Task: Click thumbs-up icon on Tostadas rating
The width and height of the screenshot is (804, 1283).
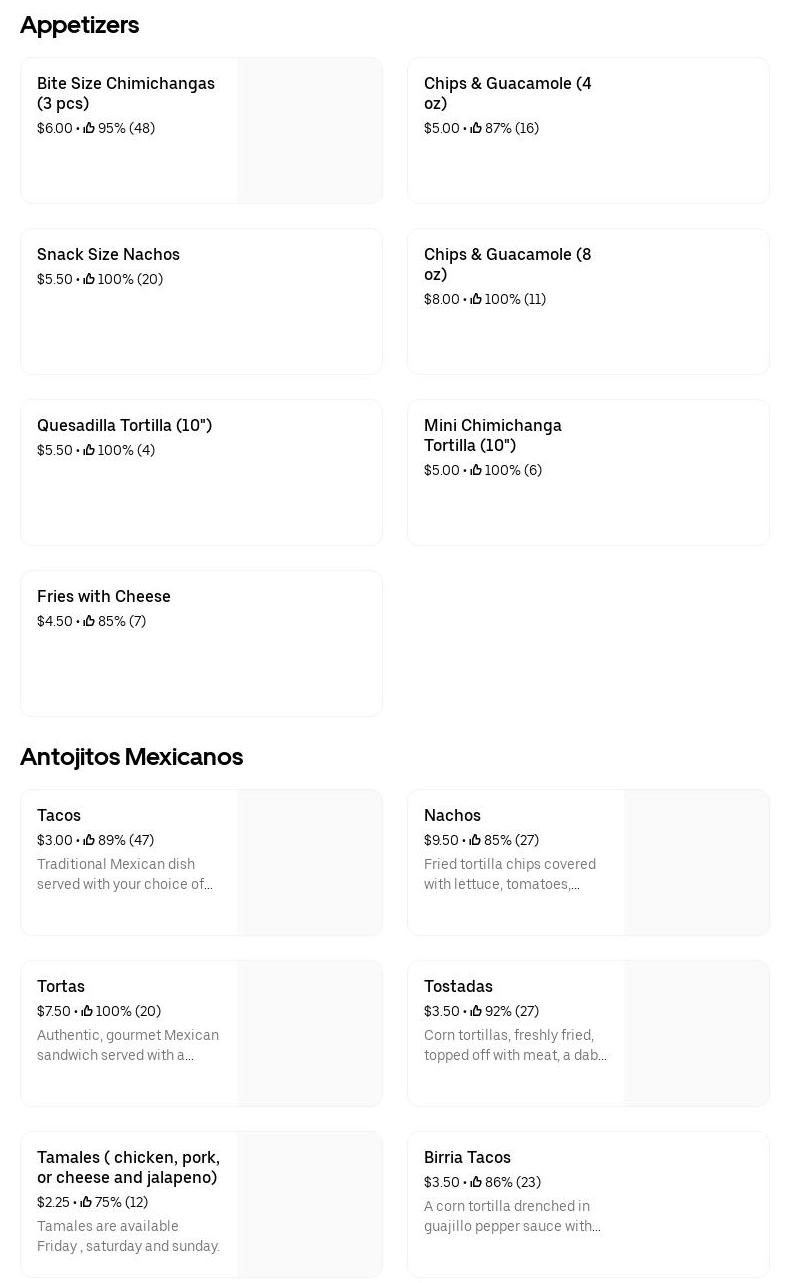Action: pos(476,1011)
